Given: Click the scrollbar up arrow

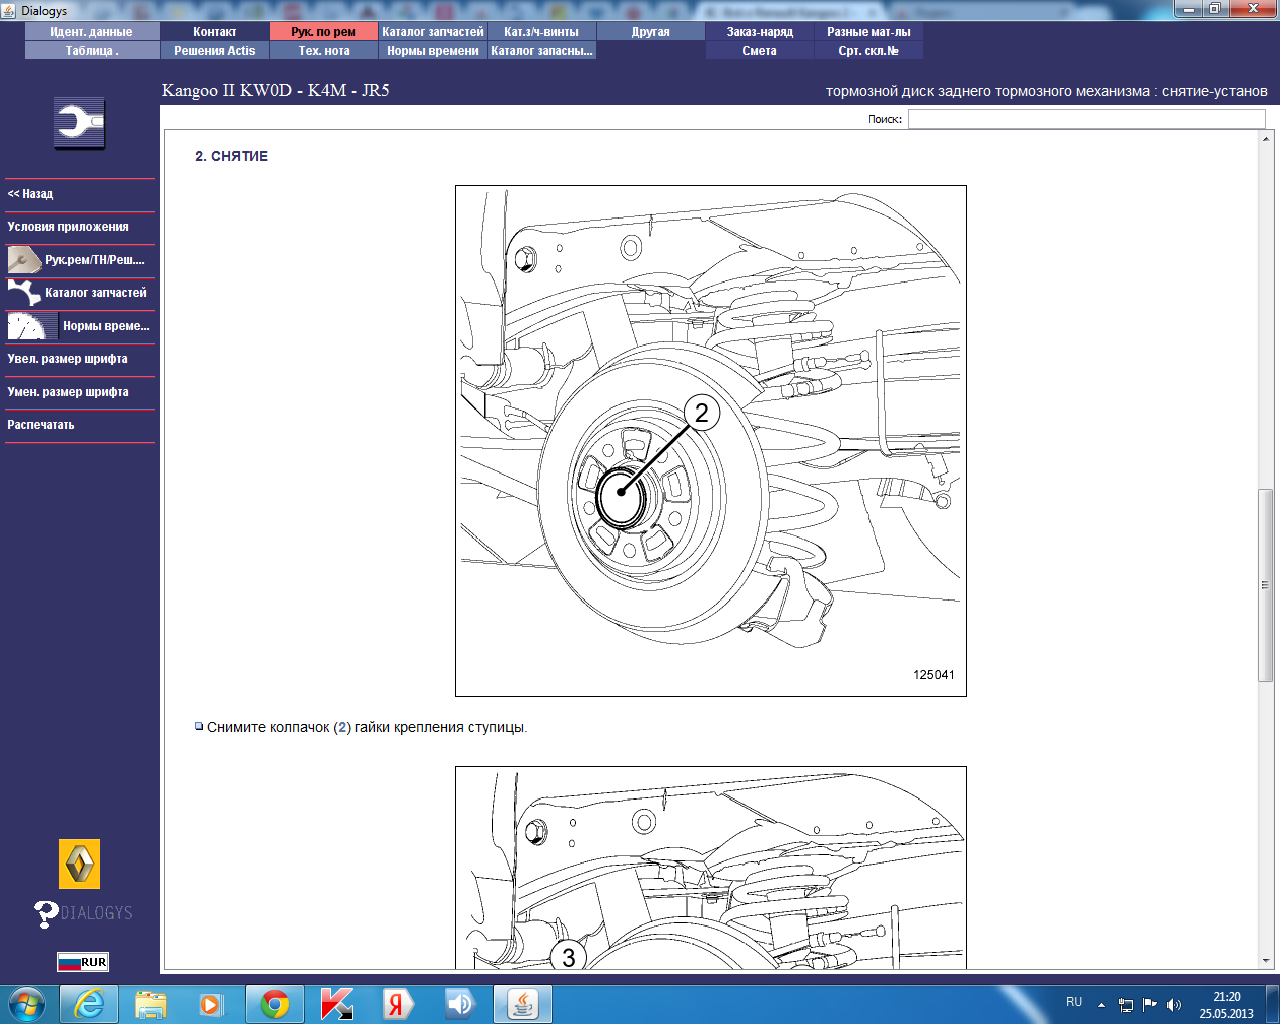Looking at the screenshot, I should (x=1265, y=138).
